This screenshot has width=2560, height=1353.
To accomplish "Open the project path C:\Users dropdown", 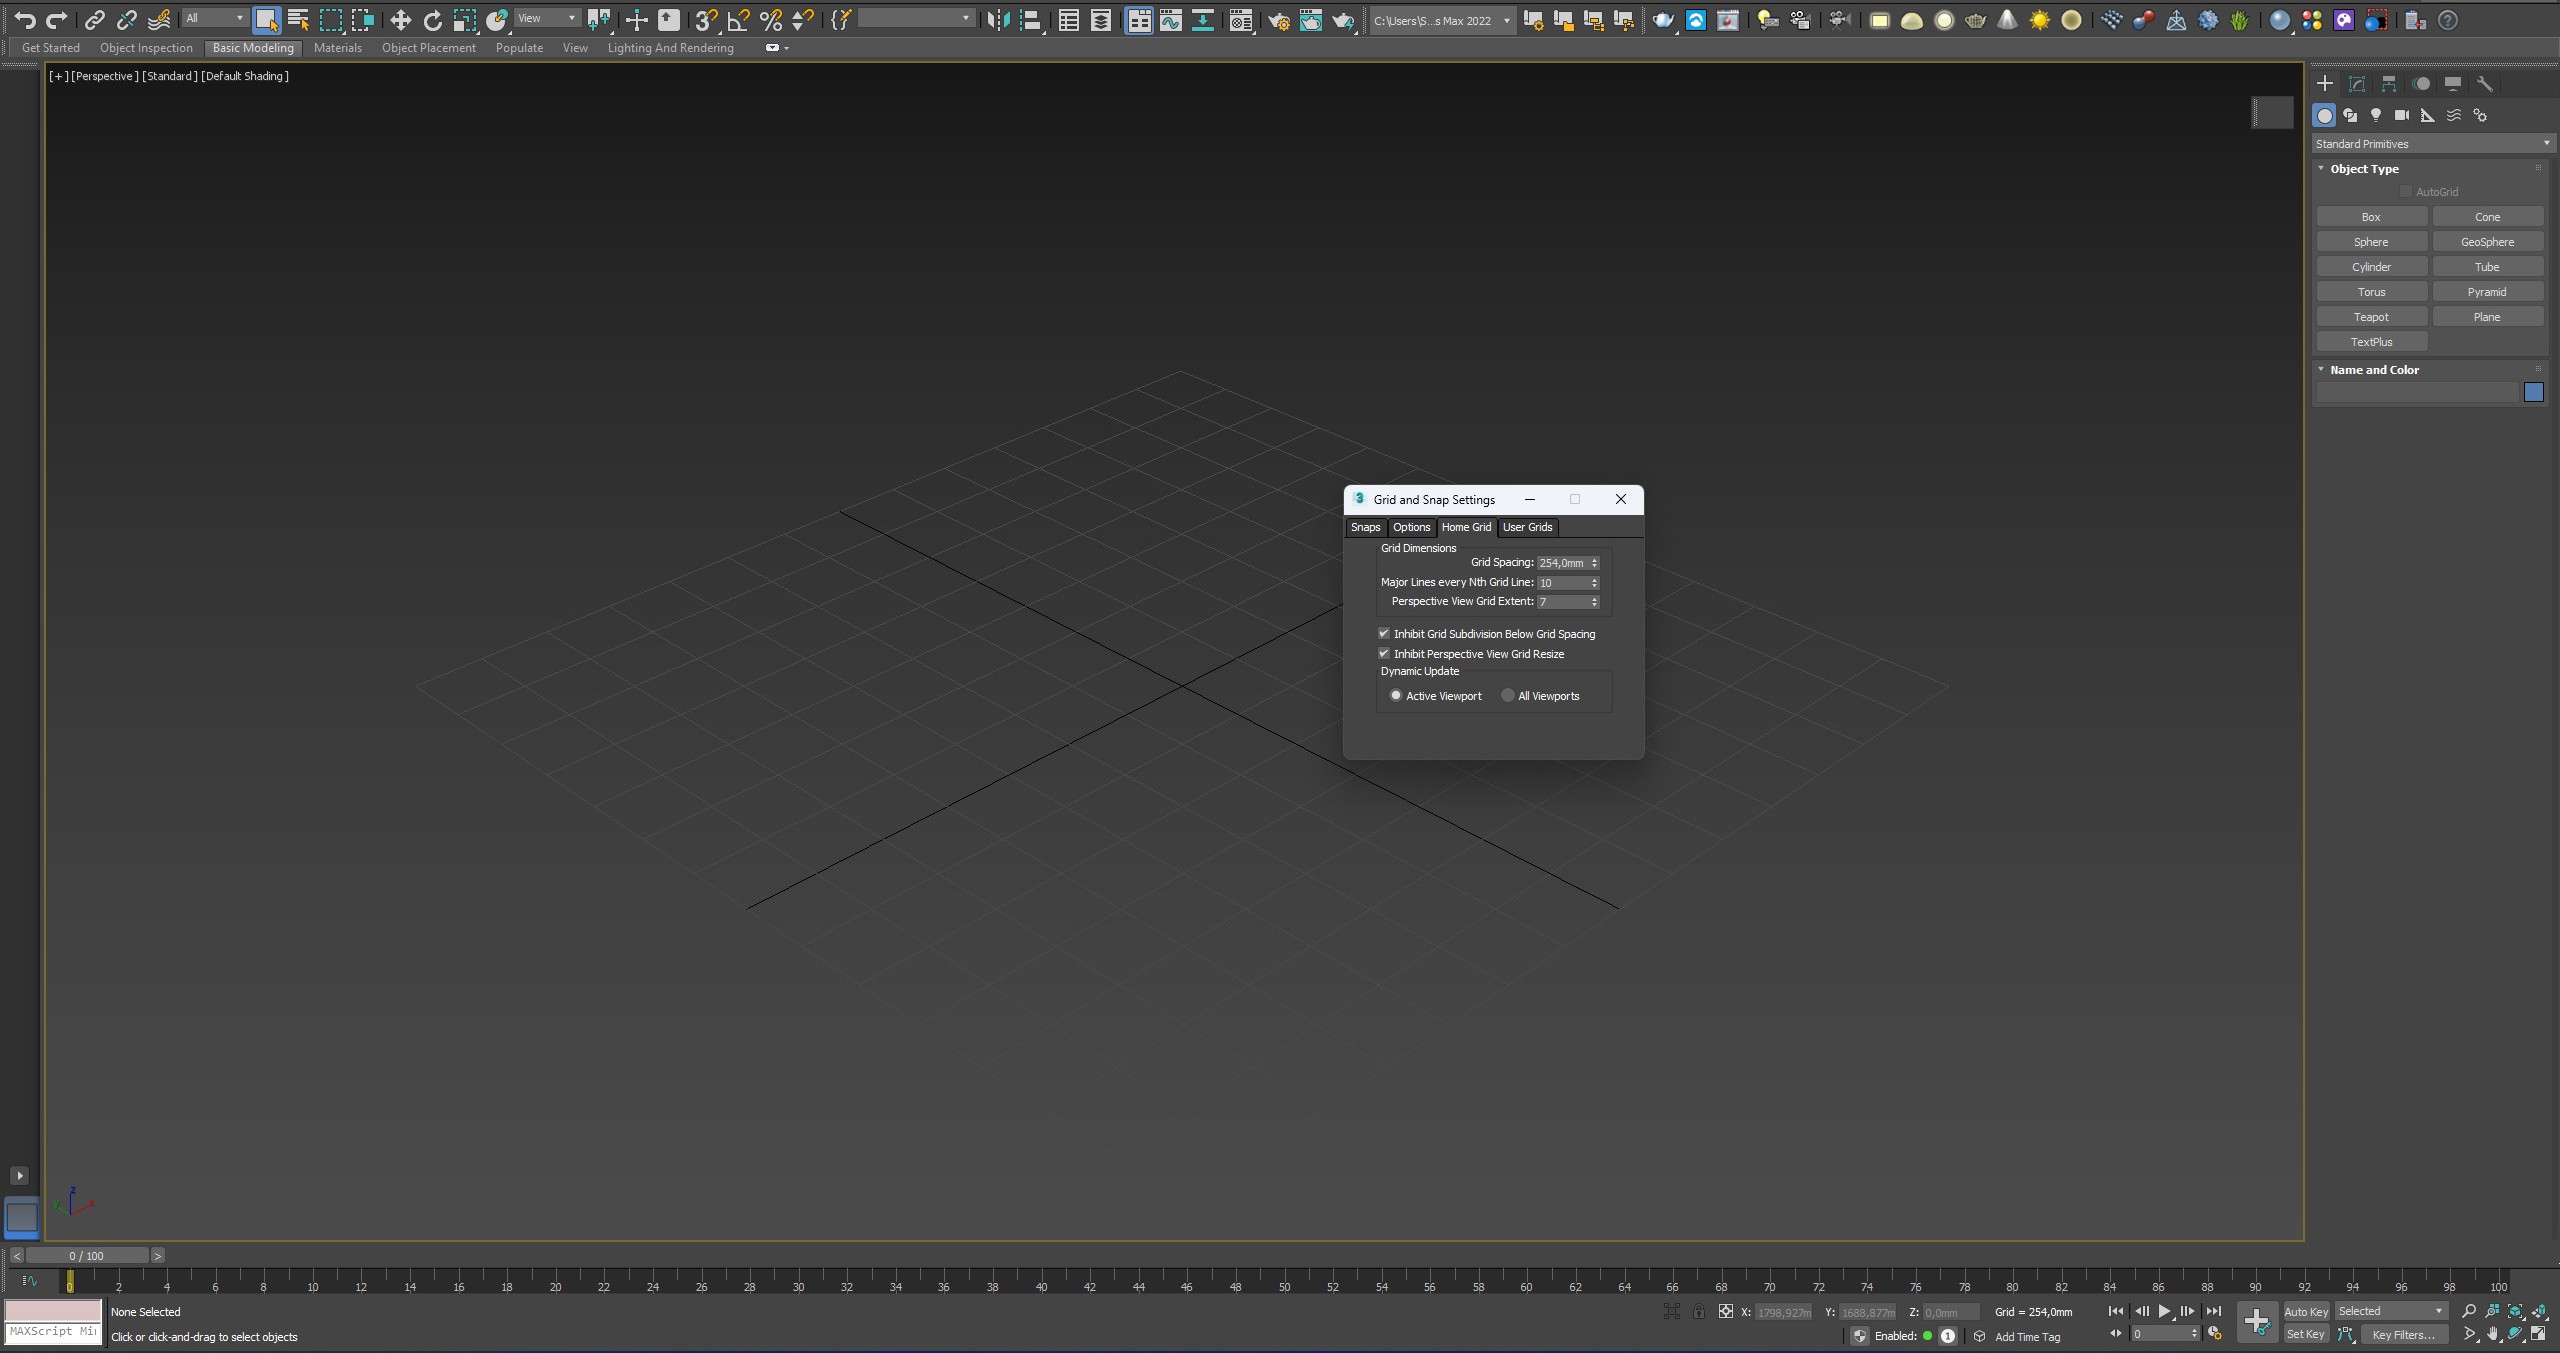I will tap(1442, 20).
